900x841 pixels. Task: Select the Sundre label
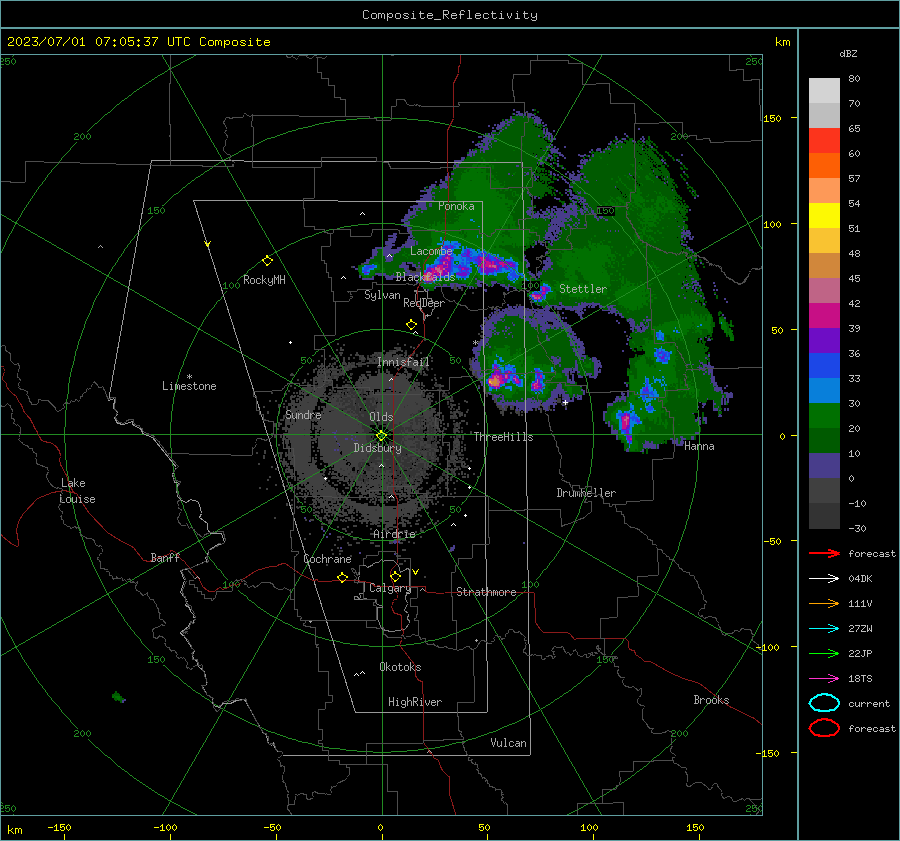pyautogui.click(x=303, y=414)
